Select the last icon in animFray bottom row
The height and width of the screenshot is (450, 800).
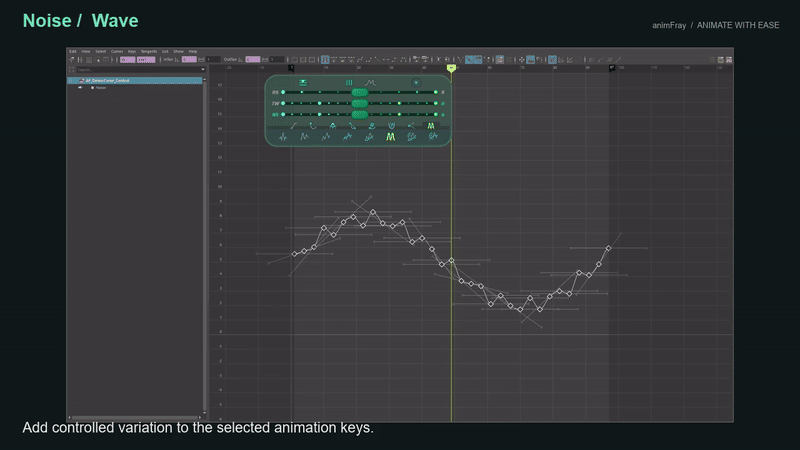click(433, 137)
